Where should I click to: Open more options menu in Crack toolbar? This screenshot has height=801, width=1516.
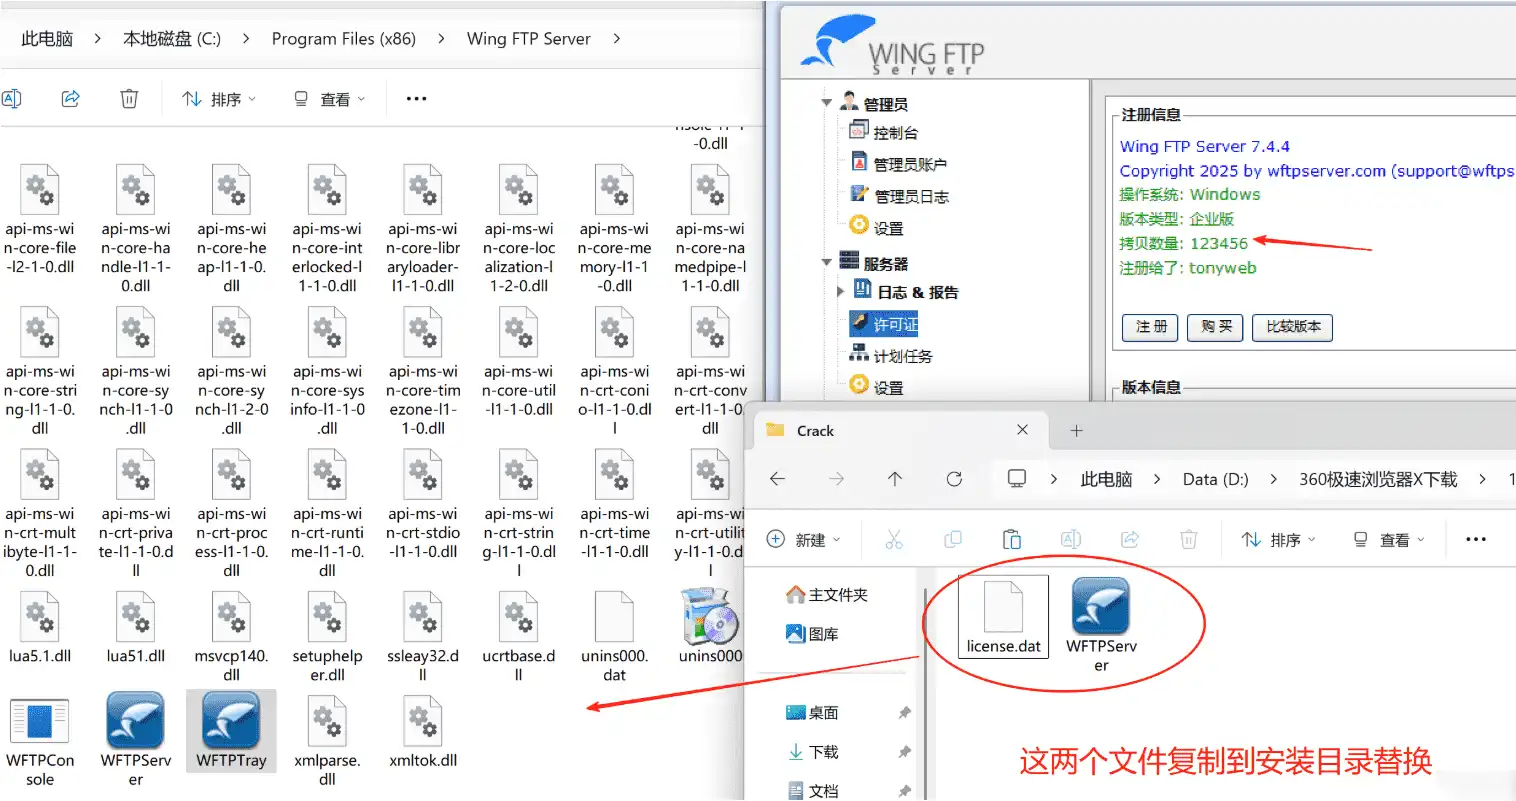pyautogui.click(x=1476, y=539)
